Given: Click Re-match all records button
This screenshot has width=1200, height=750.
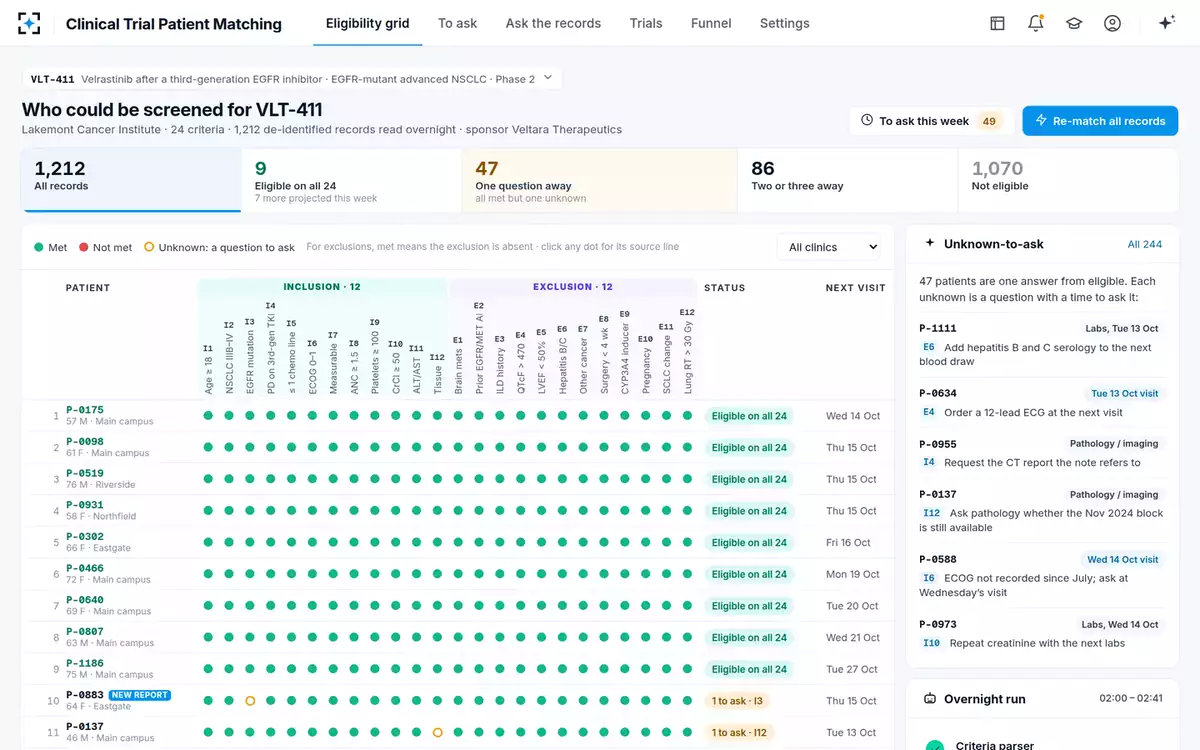Looking at the screenshot, I should 1100,121.
